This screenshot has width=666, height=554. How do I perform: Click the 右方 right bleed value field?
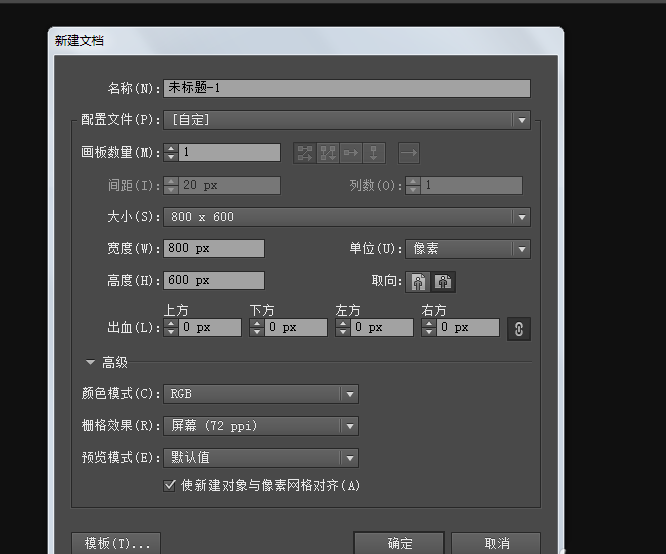point(468,328)
